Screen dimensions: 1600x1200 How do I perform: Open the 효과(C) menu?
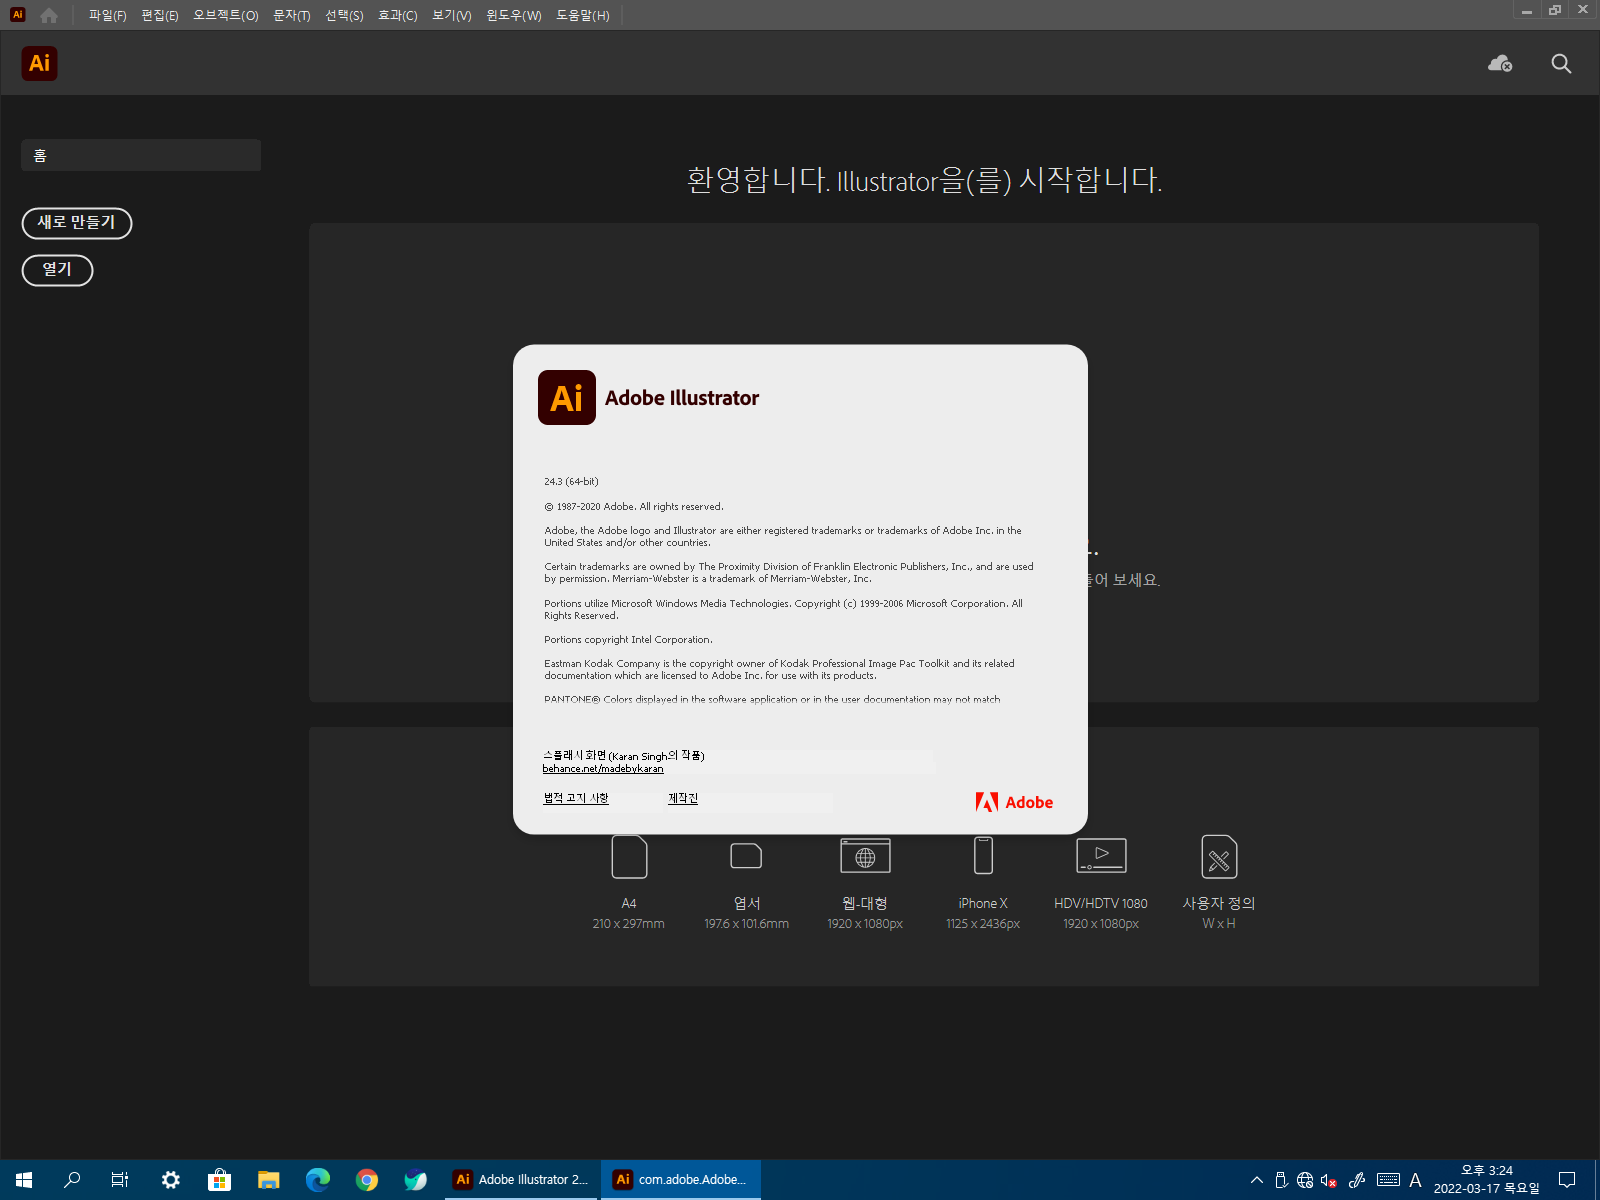(398, 15)
